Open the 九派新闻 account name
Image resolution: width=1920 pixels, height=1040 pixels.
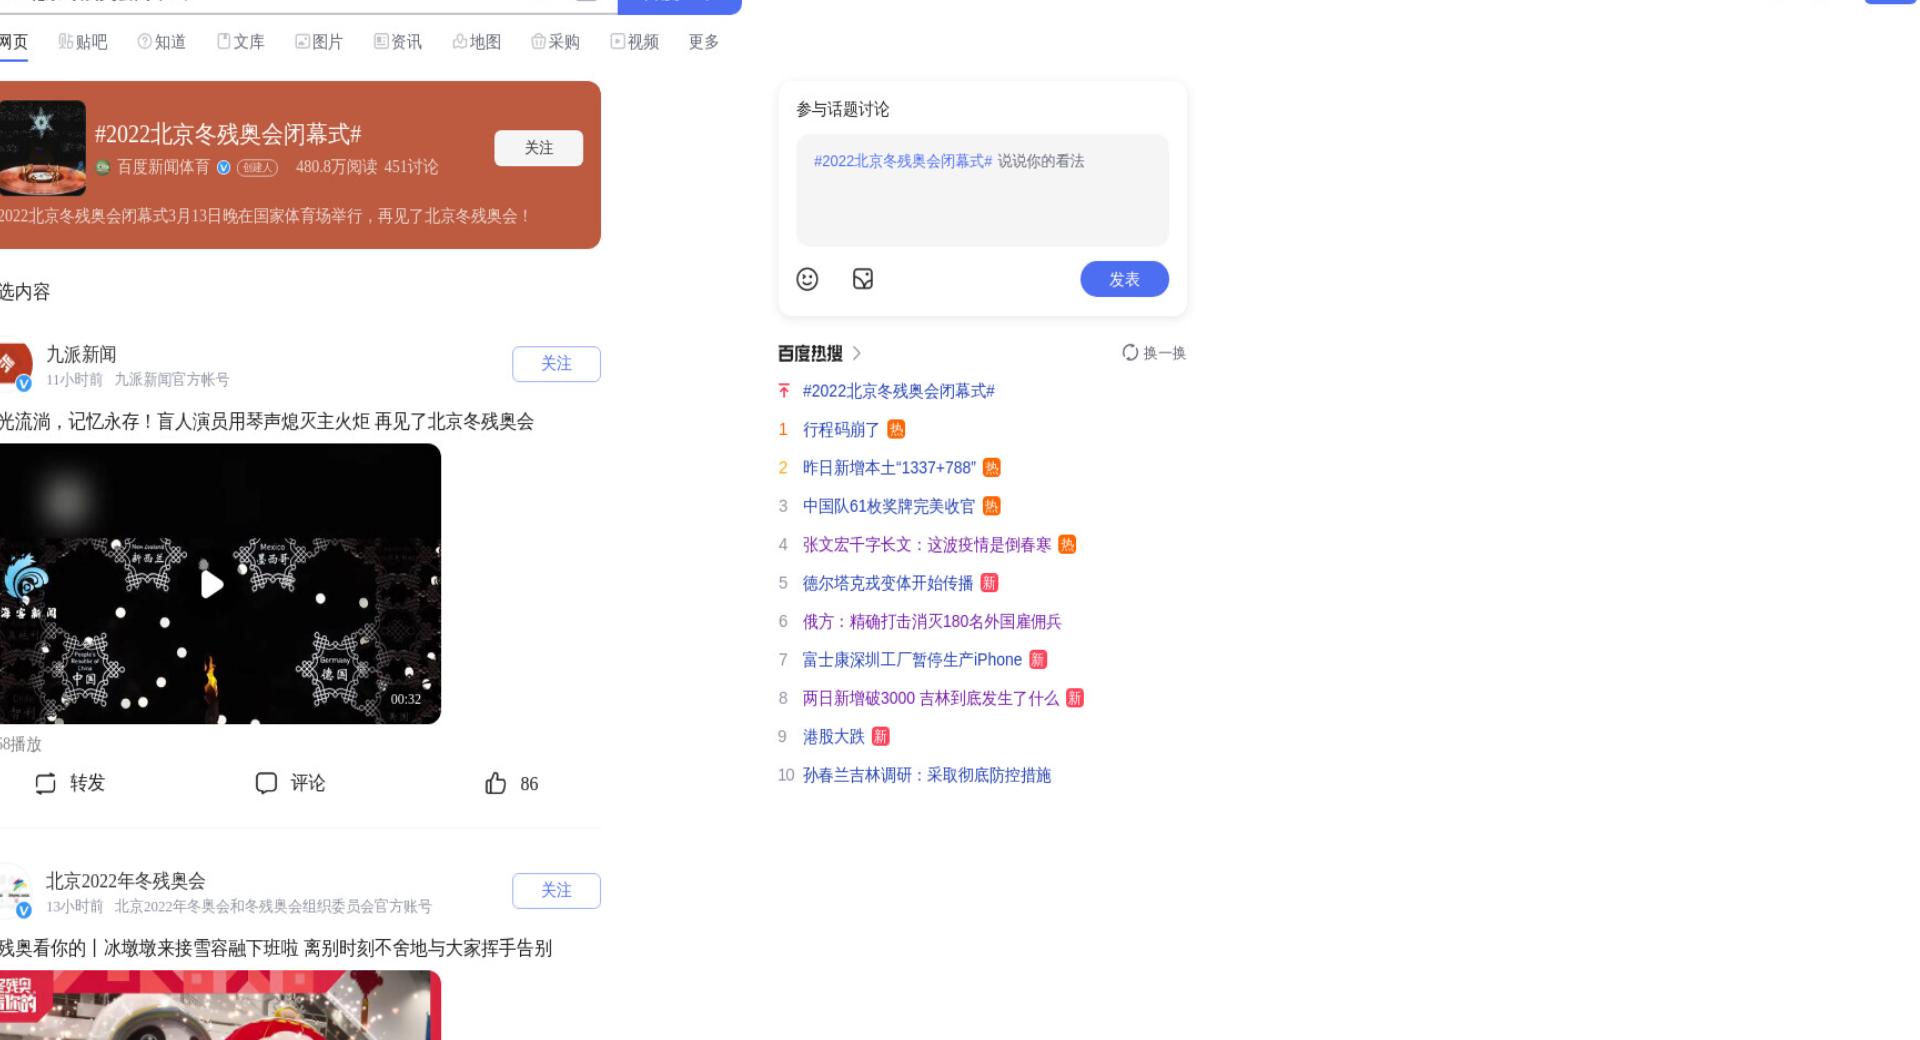(81, 354)
